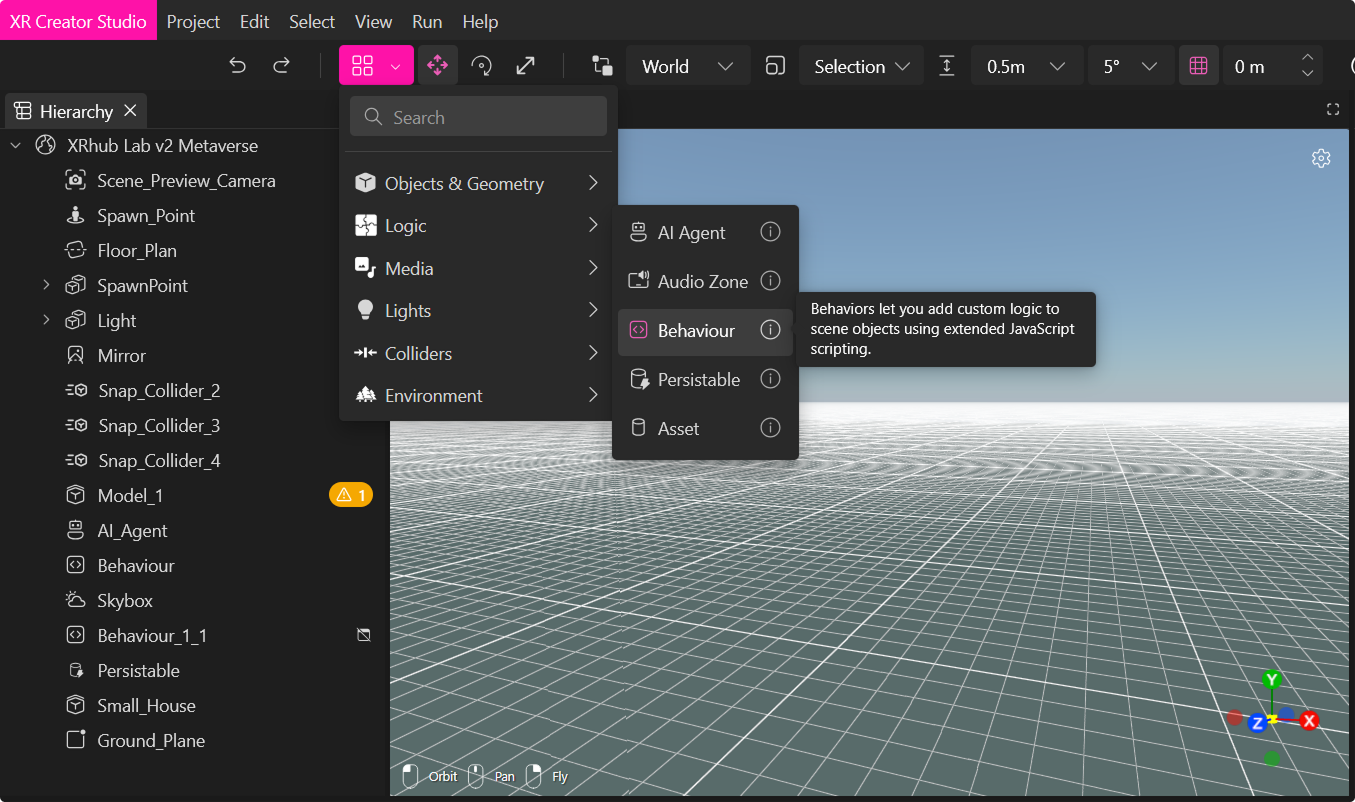Choose Behaviour from the Logic submenu
The image size is (1355, 802).
click(696, 331)
